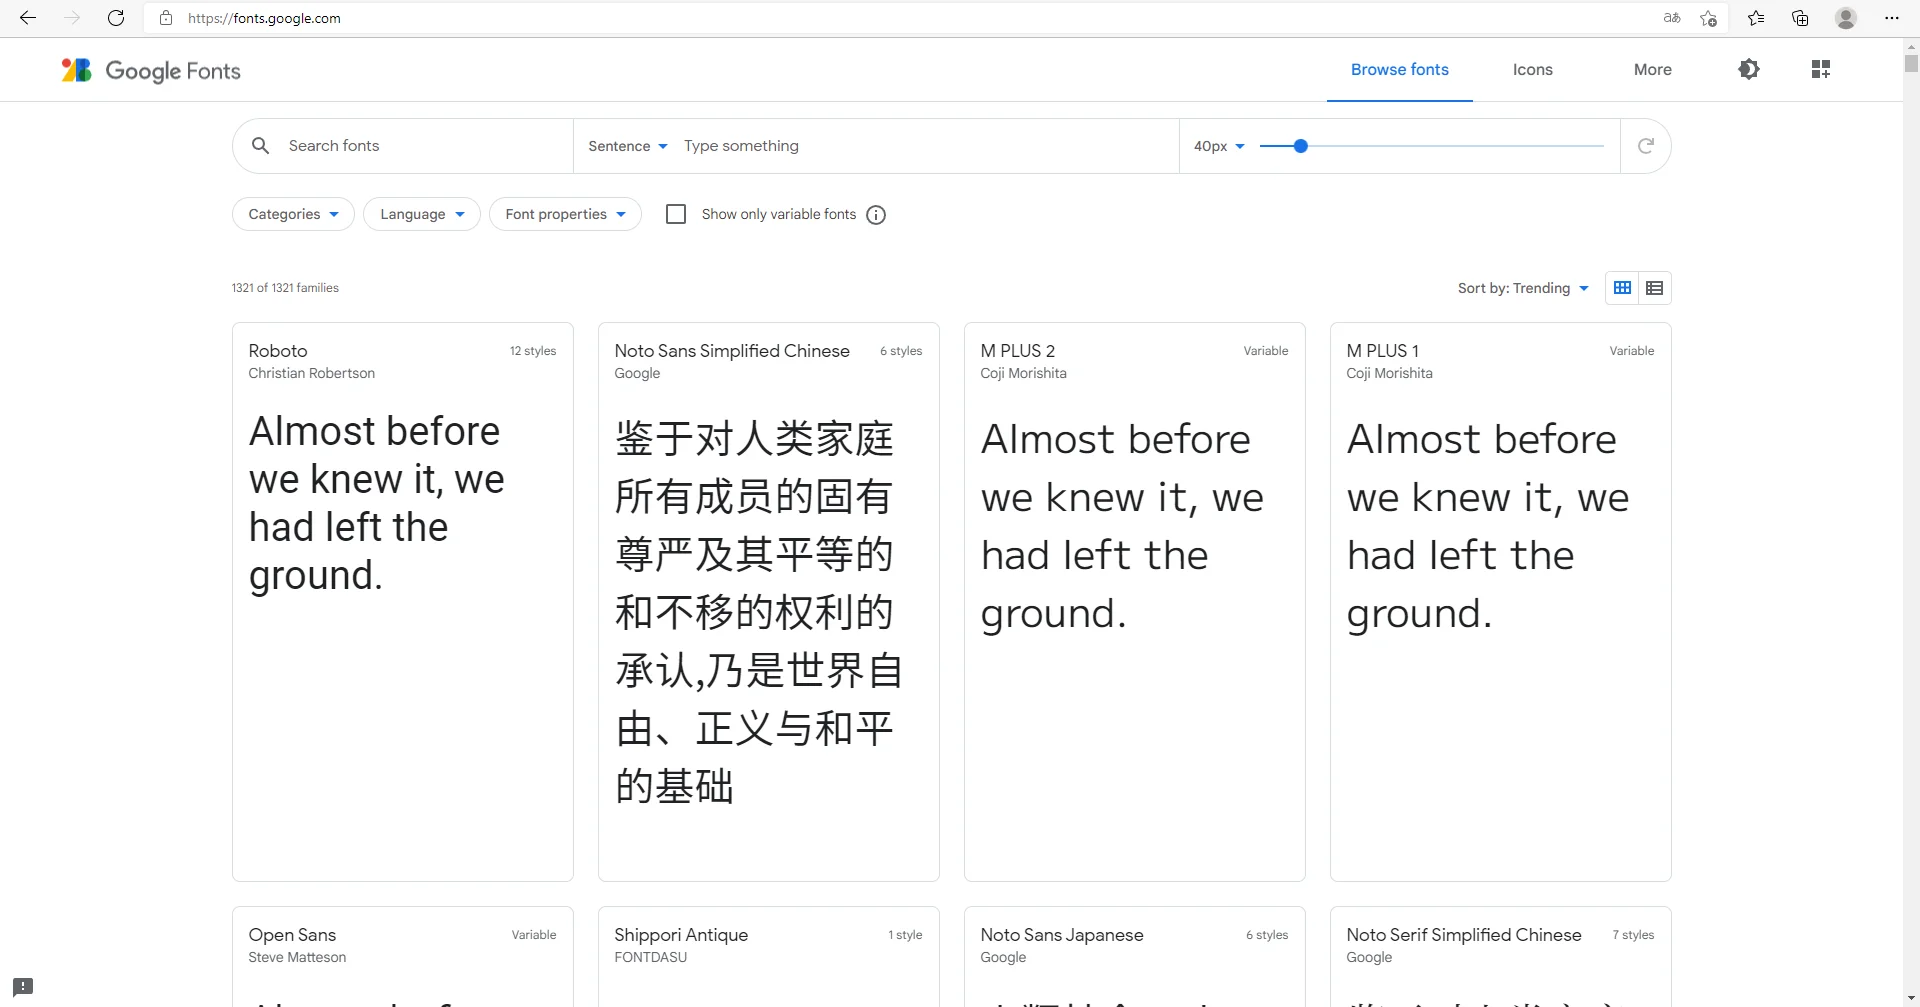Adjust the font size slider handle
The width and height of the screenshot is (1920, 1007).
point(1301,146)
